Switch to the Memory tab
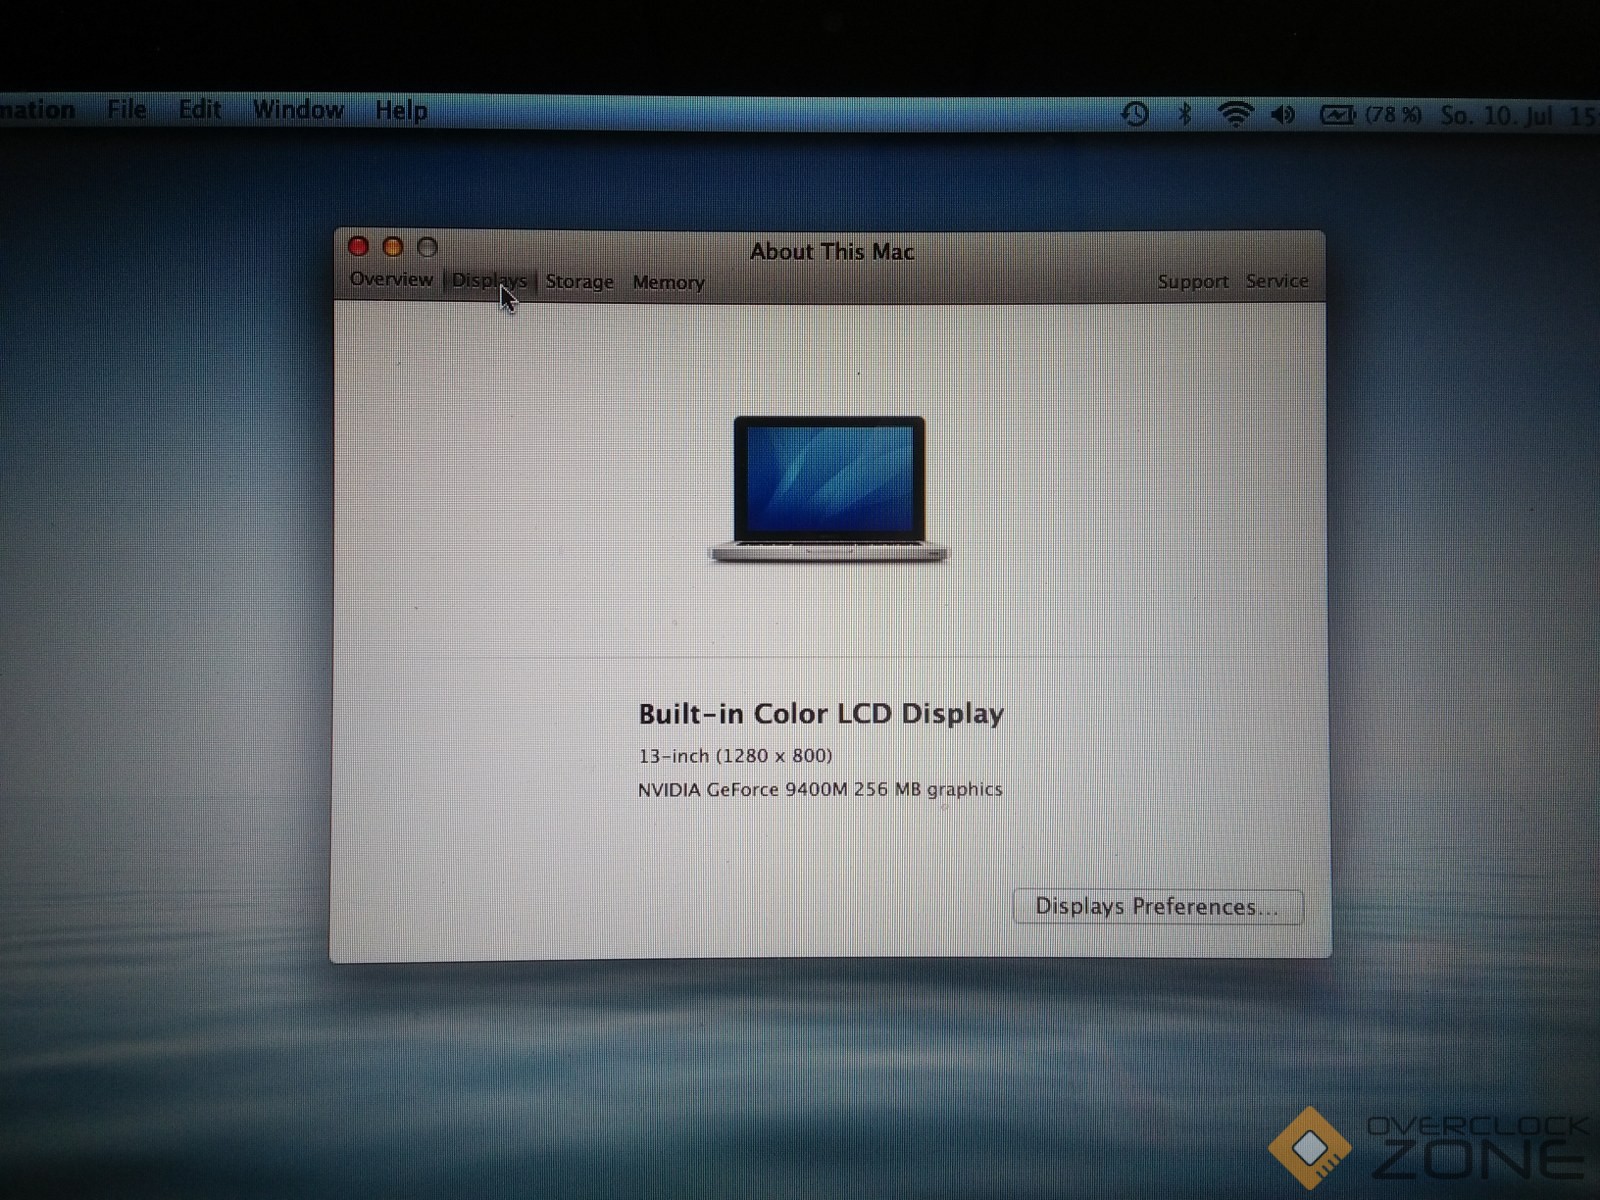This screenshot has width=1600, height=1200. tap(668, 282)
